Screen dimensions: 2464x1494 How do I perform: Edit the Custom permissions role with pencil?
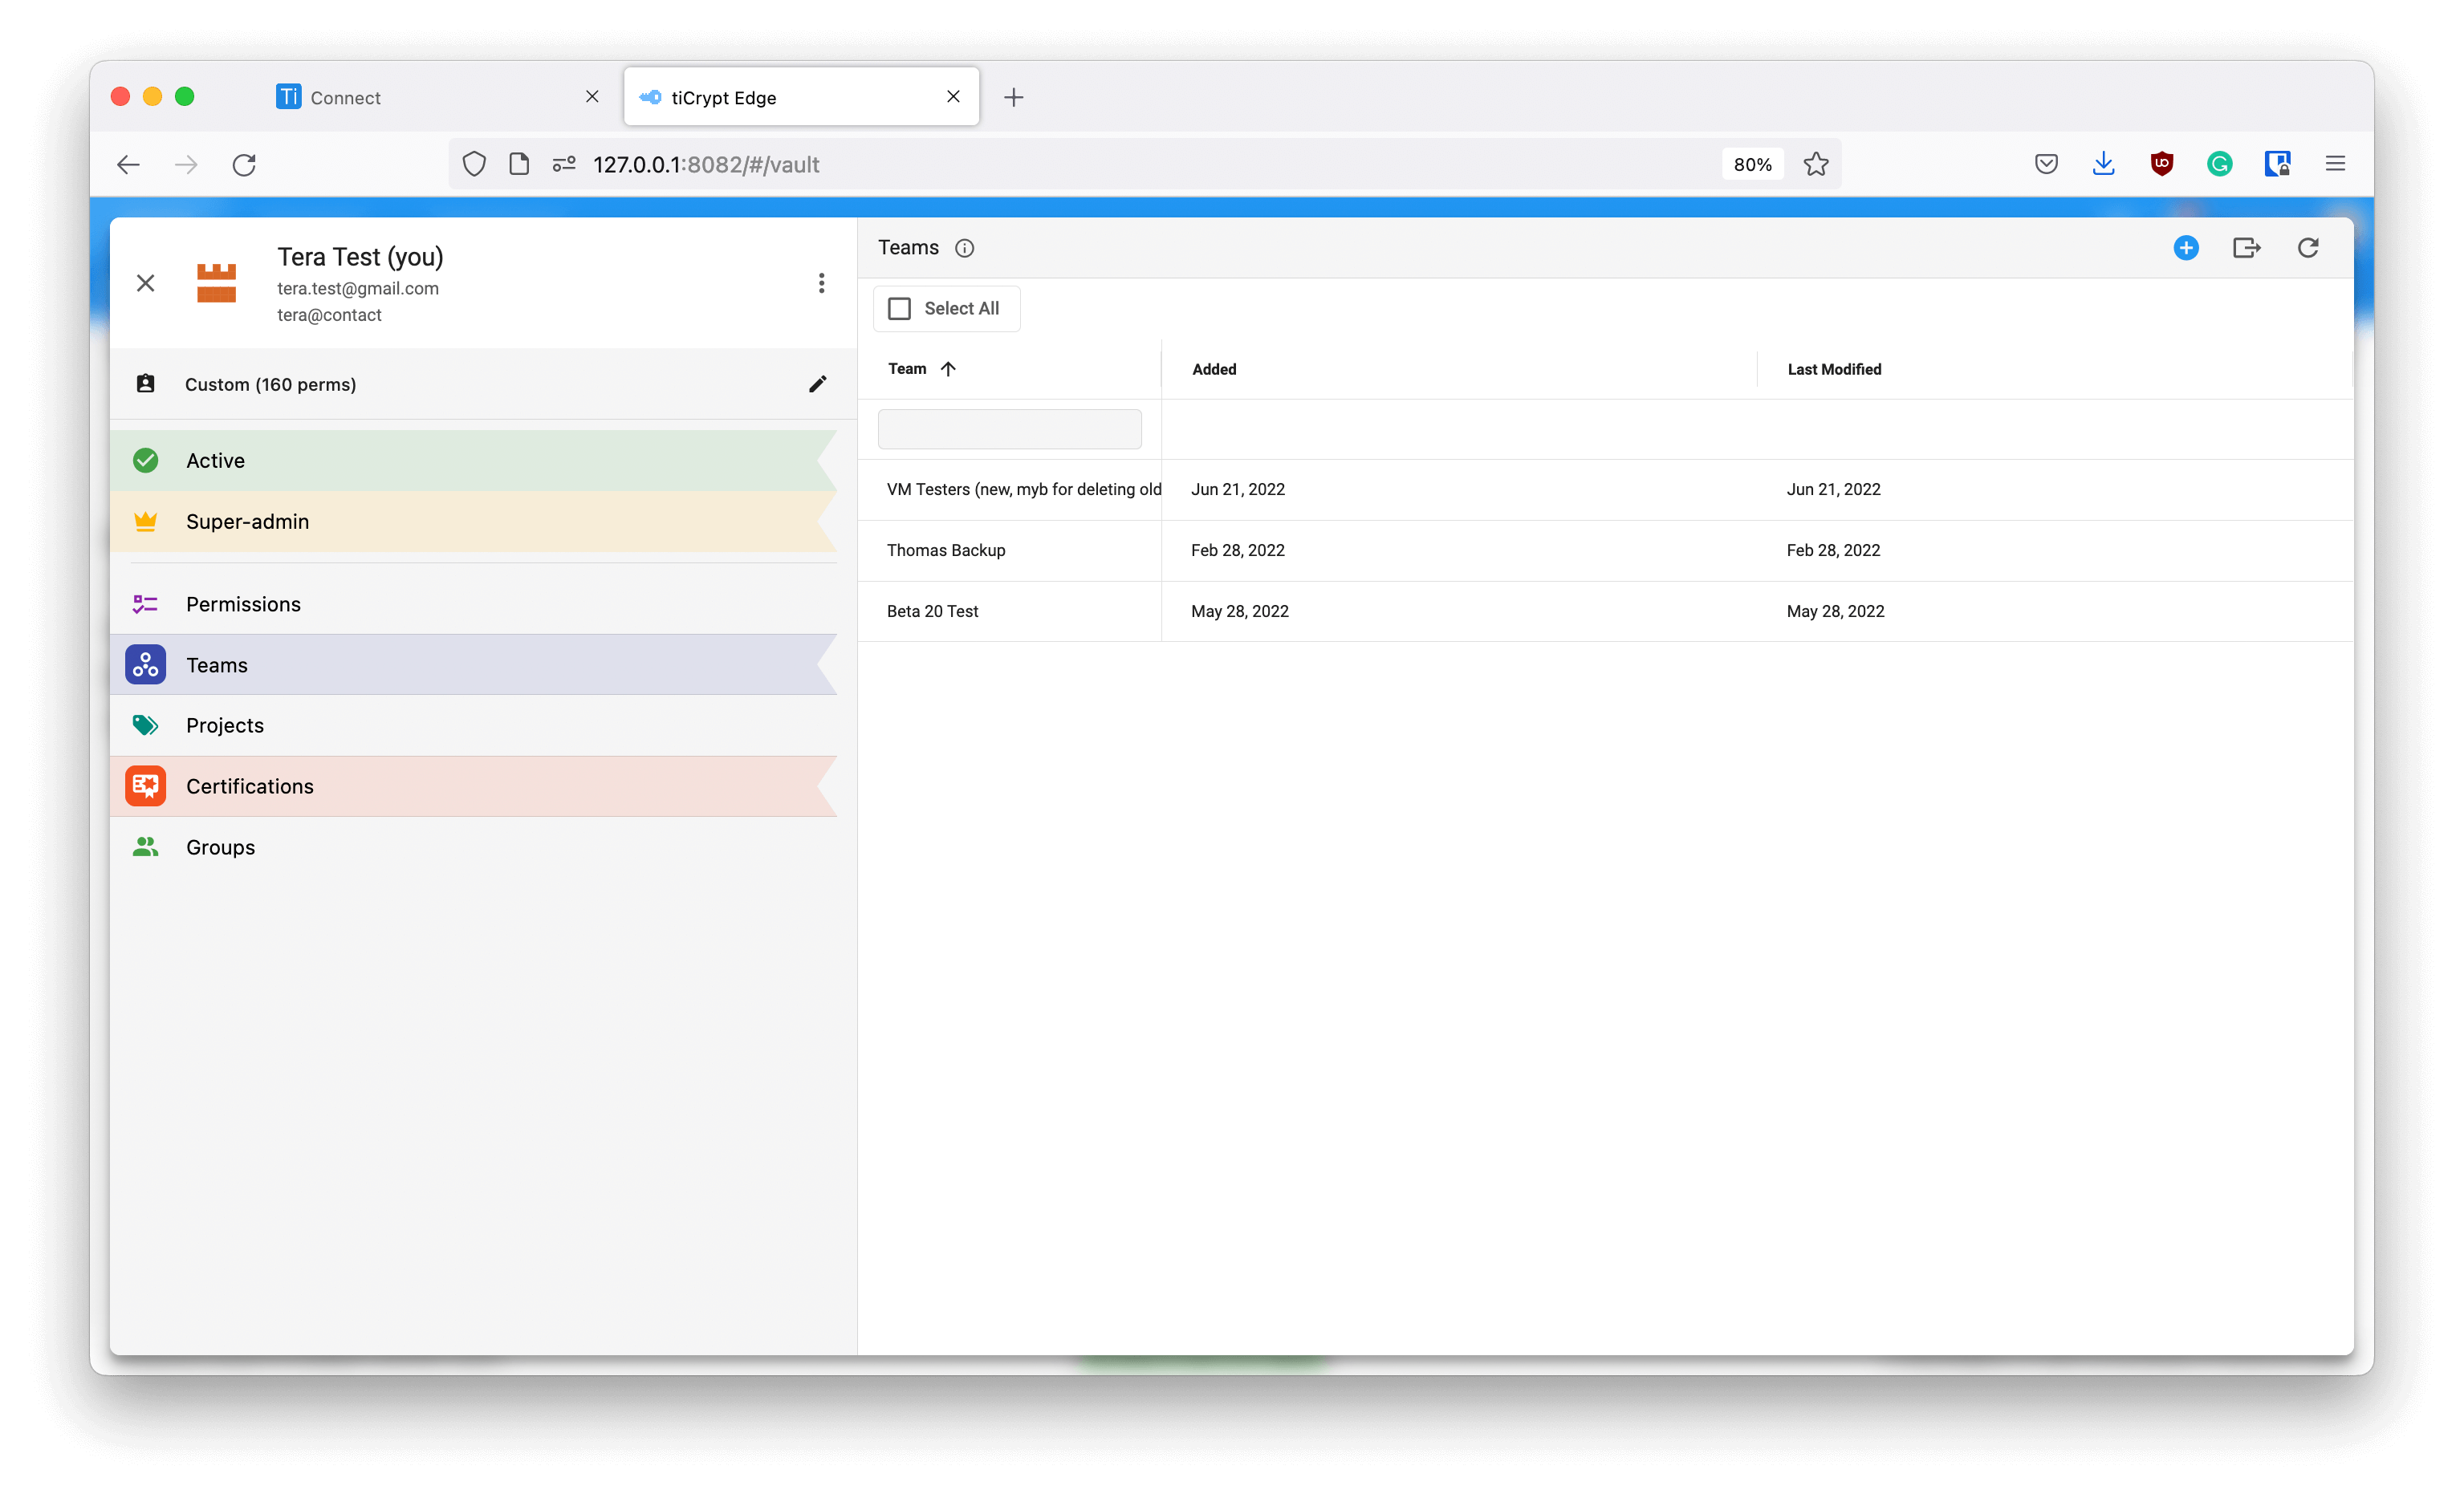pos(817,384)
